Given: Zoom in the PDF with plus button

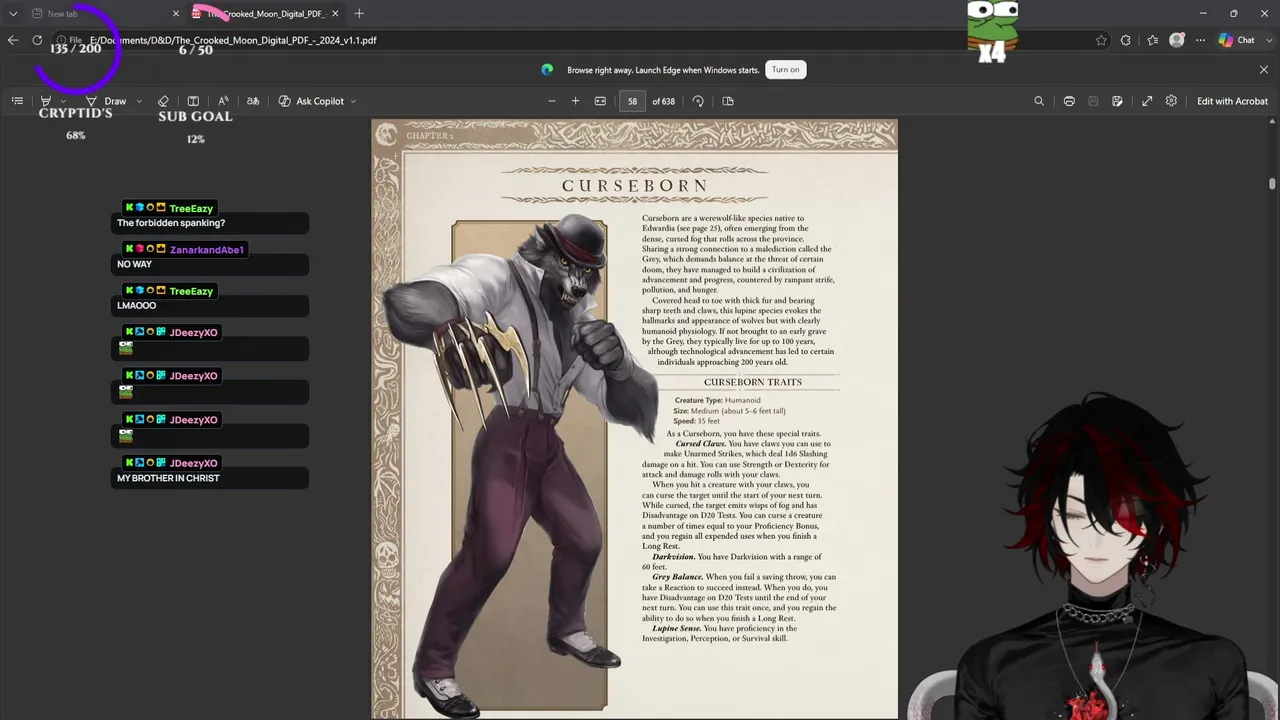Looking at the screenshot, I should tap(575, 101).
